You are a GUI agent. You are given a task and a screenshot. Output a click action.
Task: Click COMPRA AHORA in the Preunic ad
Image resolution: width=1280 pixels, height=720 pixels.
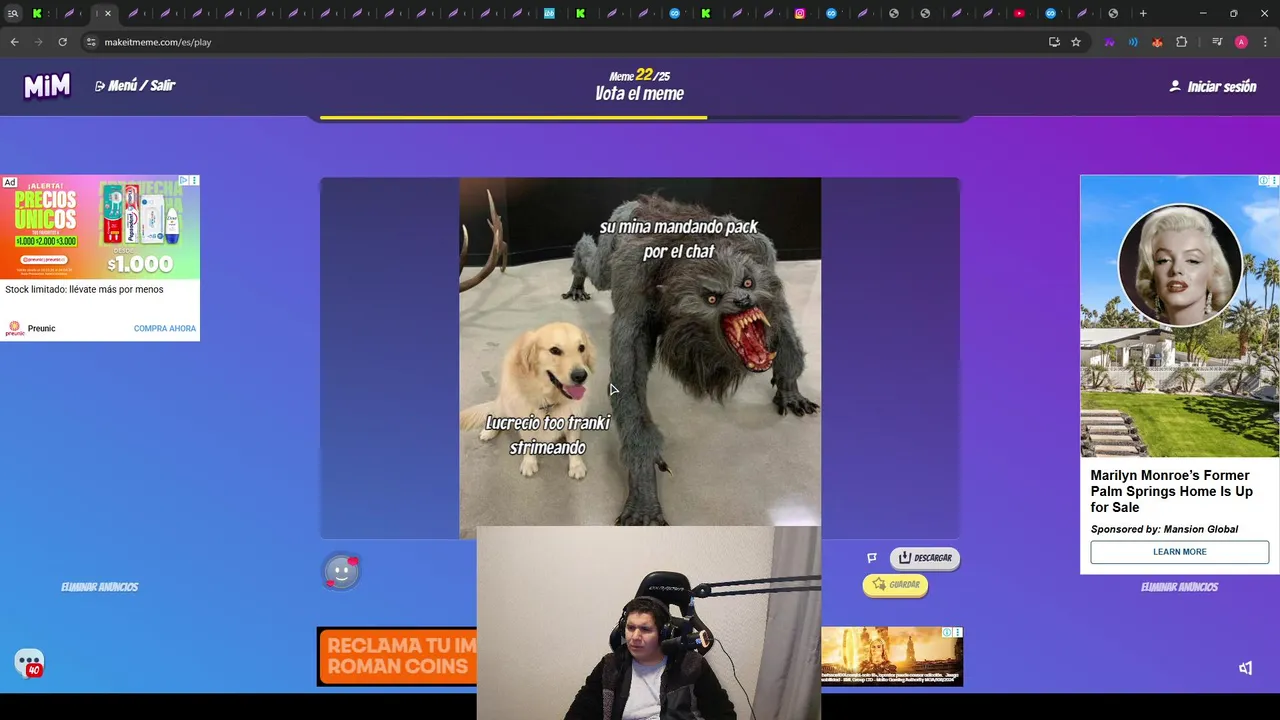click(165, 328)
